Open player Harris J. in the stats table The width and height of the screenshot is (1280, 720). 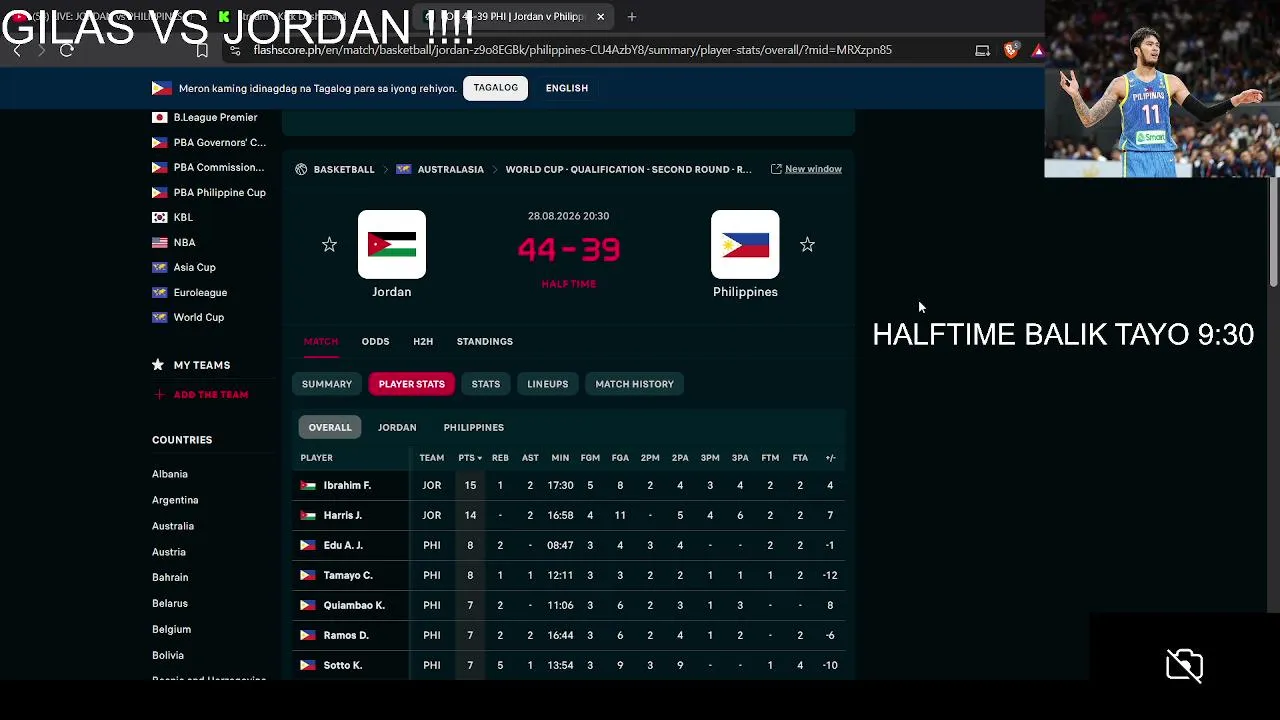343,515
